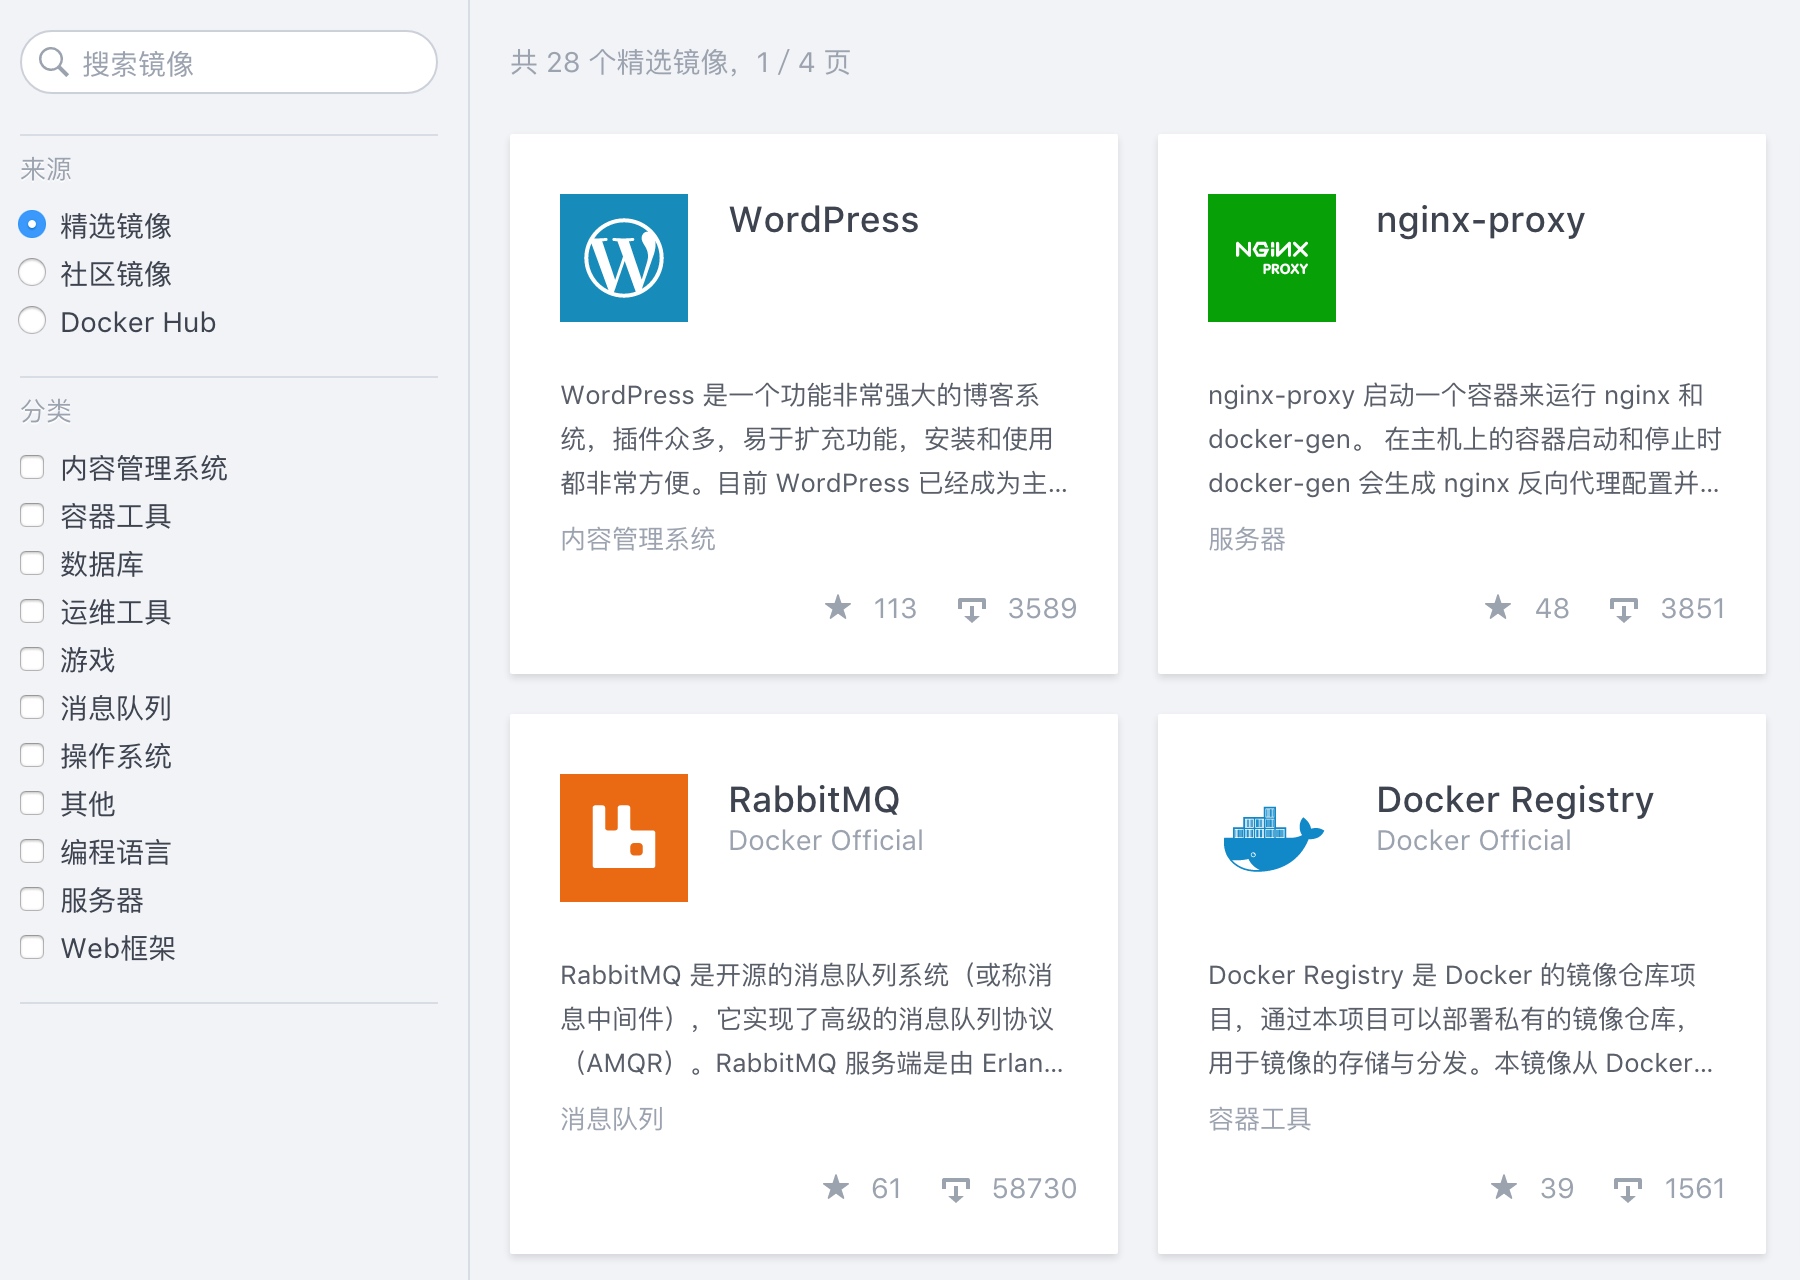
Task: Click the WordPress description text
Action: 814,439
